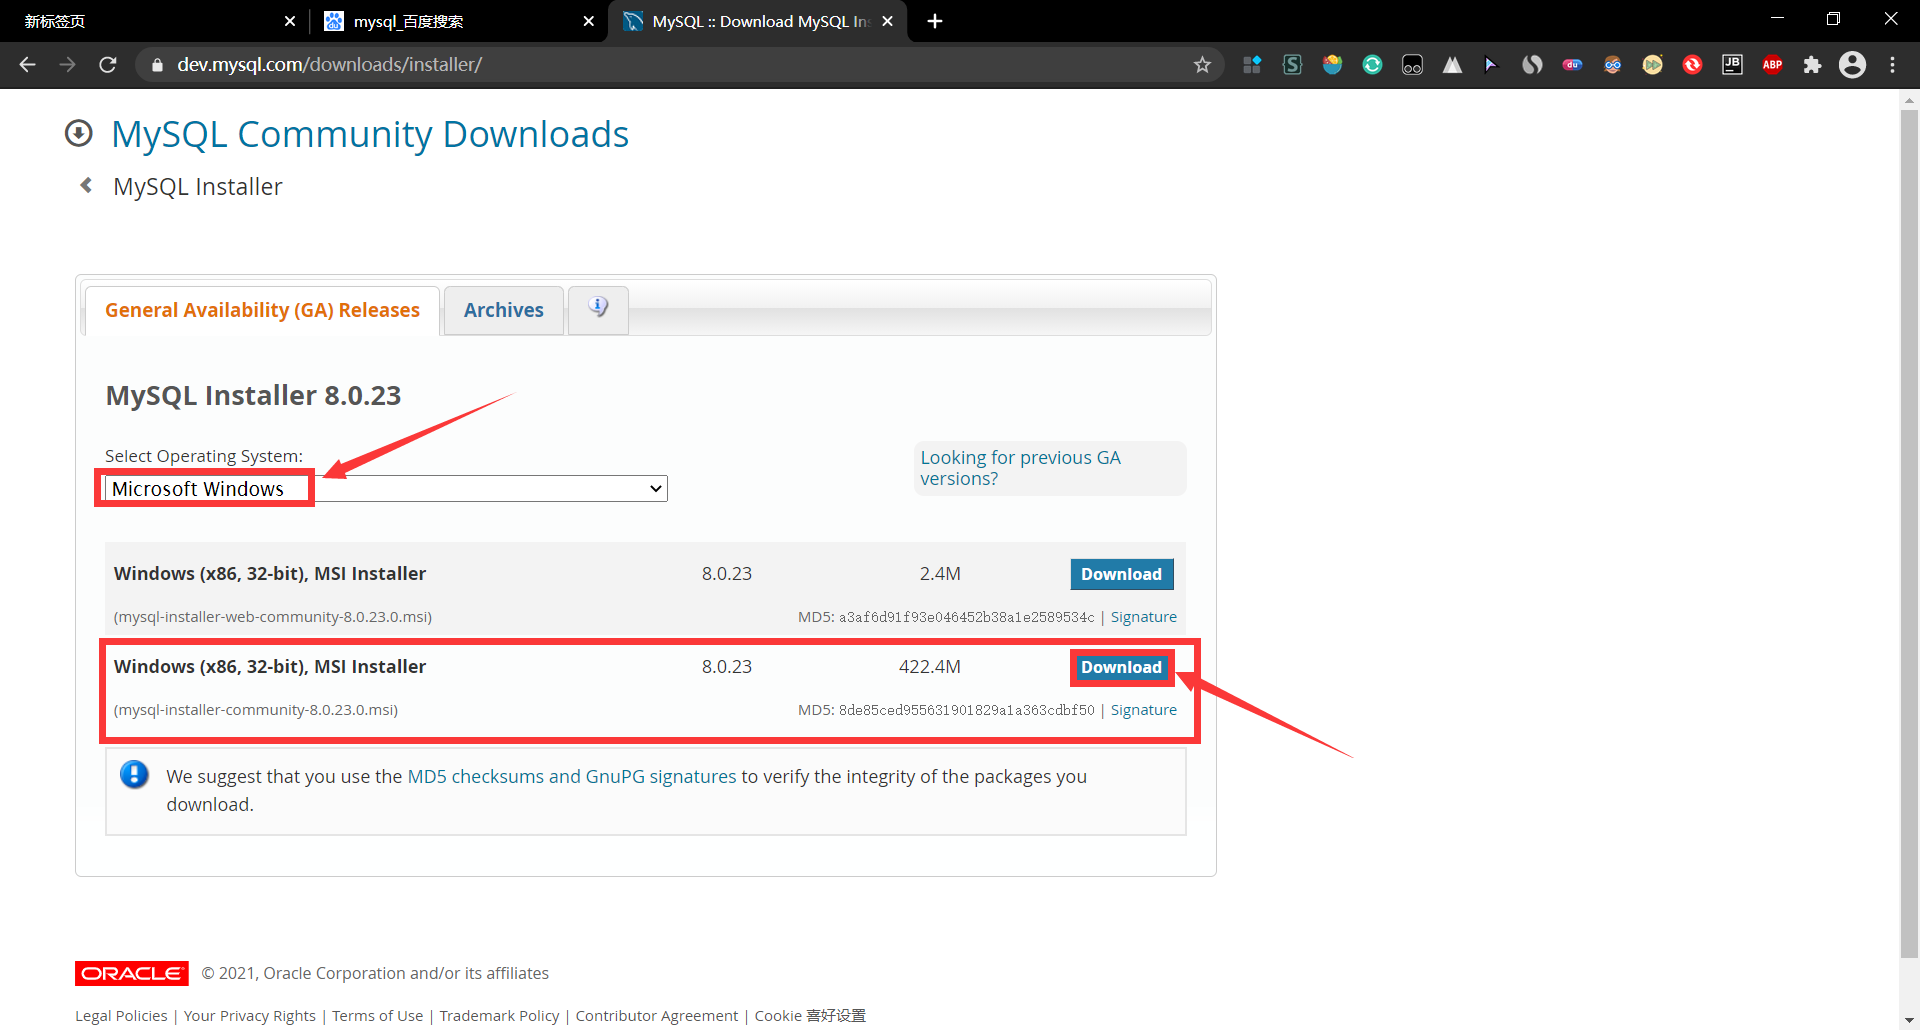Select the MySQL :: Download MySQL Installer tab

(x=758, y=21)
